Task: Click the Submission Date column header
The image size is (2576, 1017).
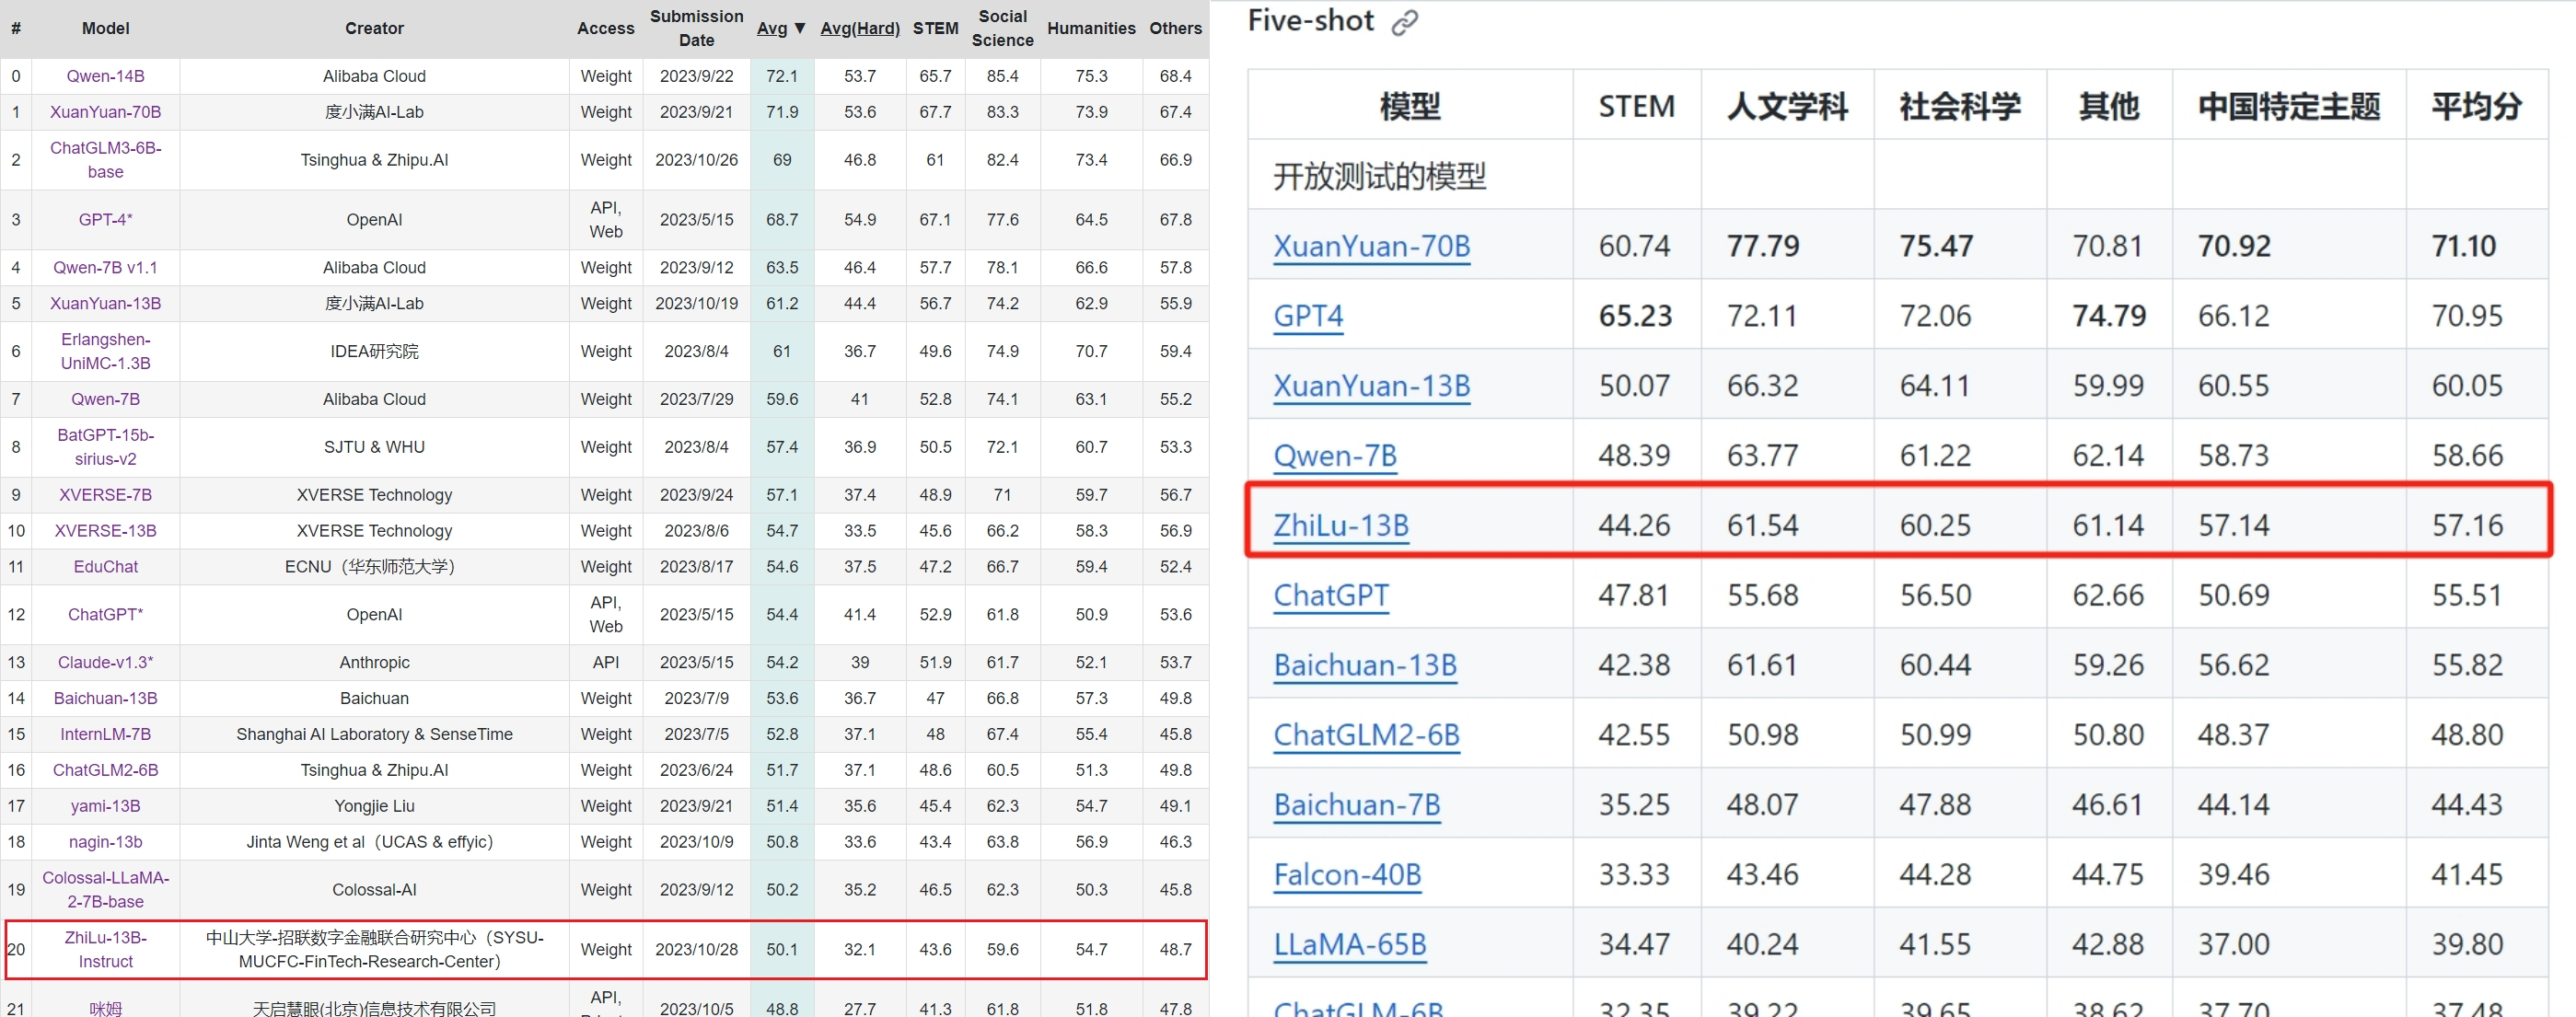Action: (697, 29)
